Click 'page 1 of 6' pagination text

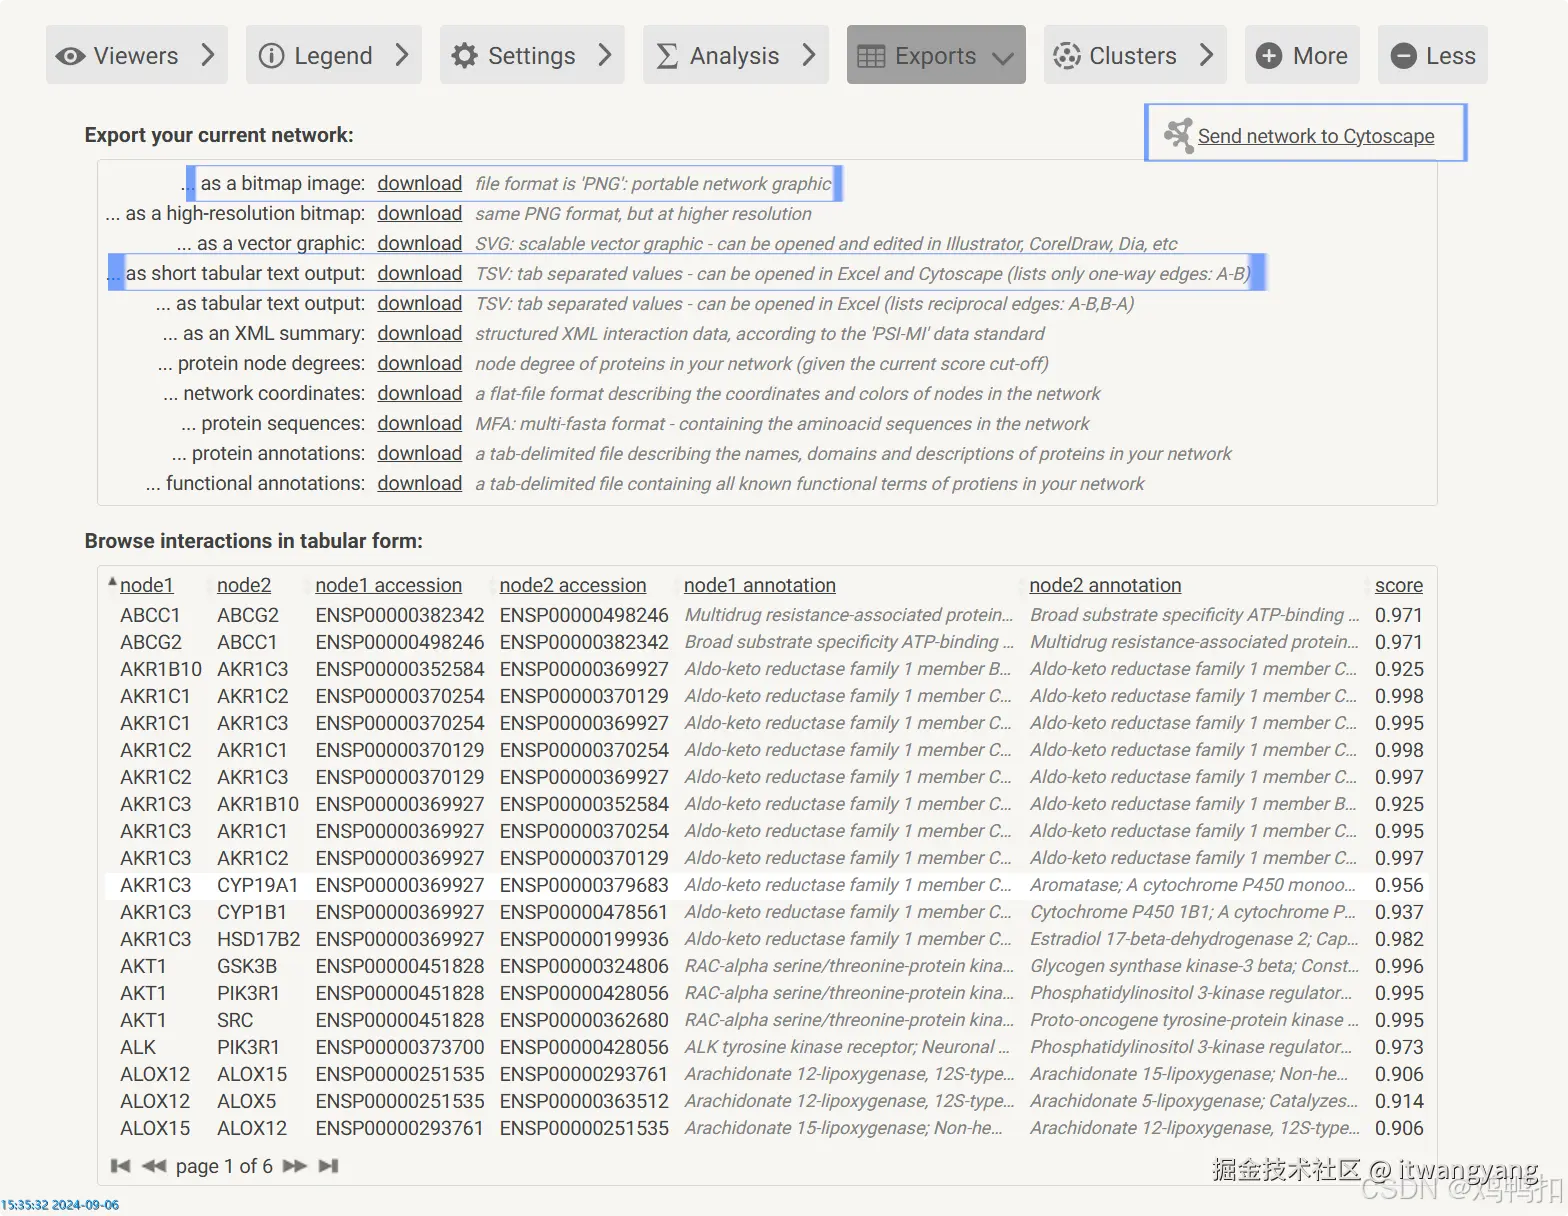click(x=224, y=1166)
